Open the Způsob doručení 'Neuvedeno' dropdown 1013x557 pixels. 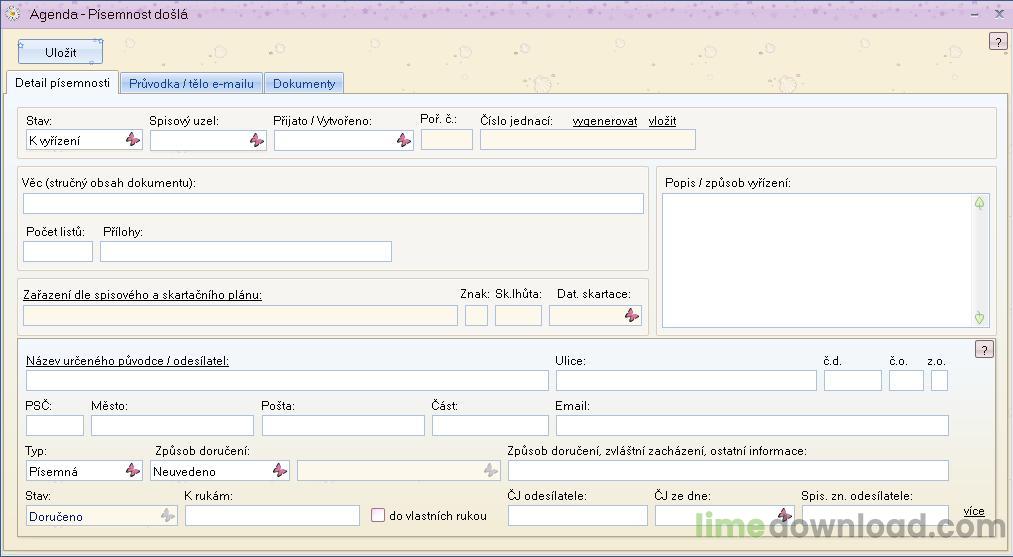pyautogui.click(x=280, y=470)
